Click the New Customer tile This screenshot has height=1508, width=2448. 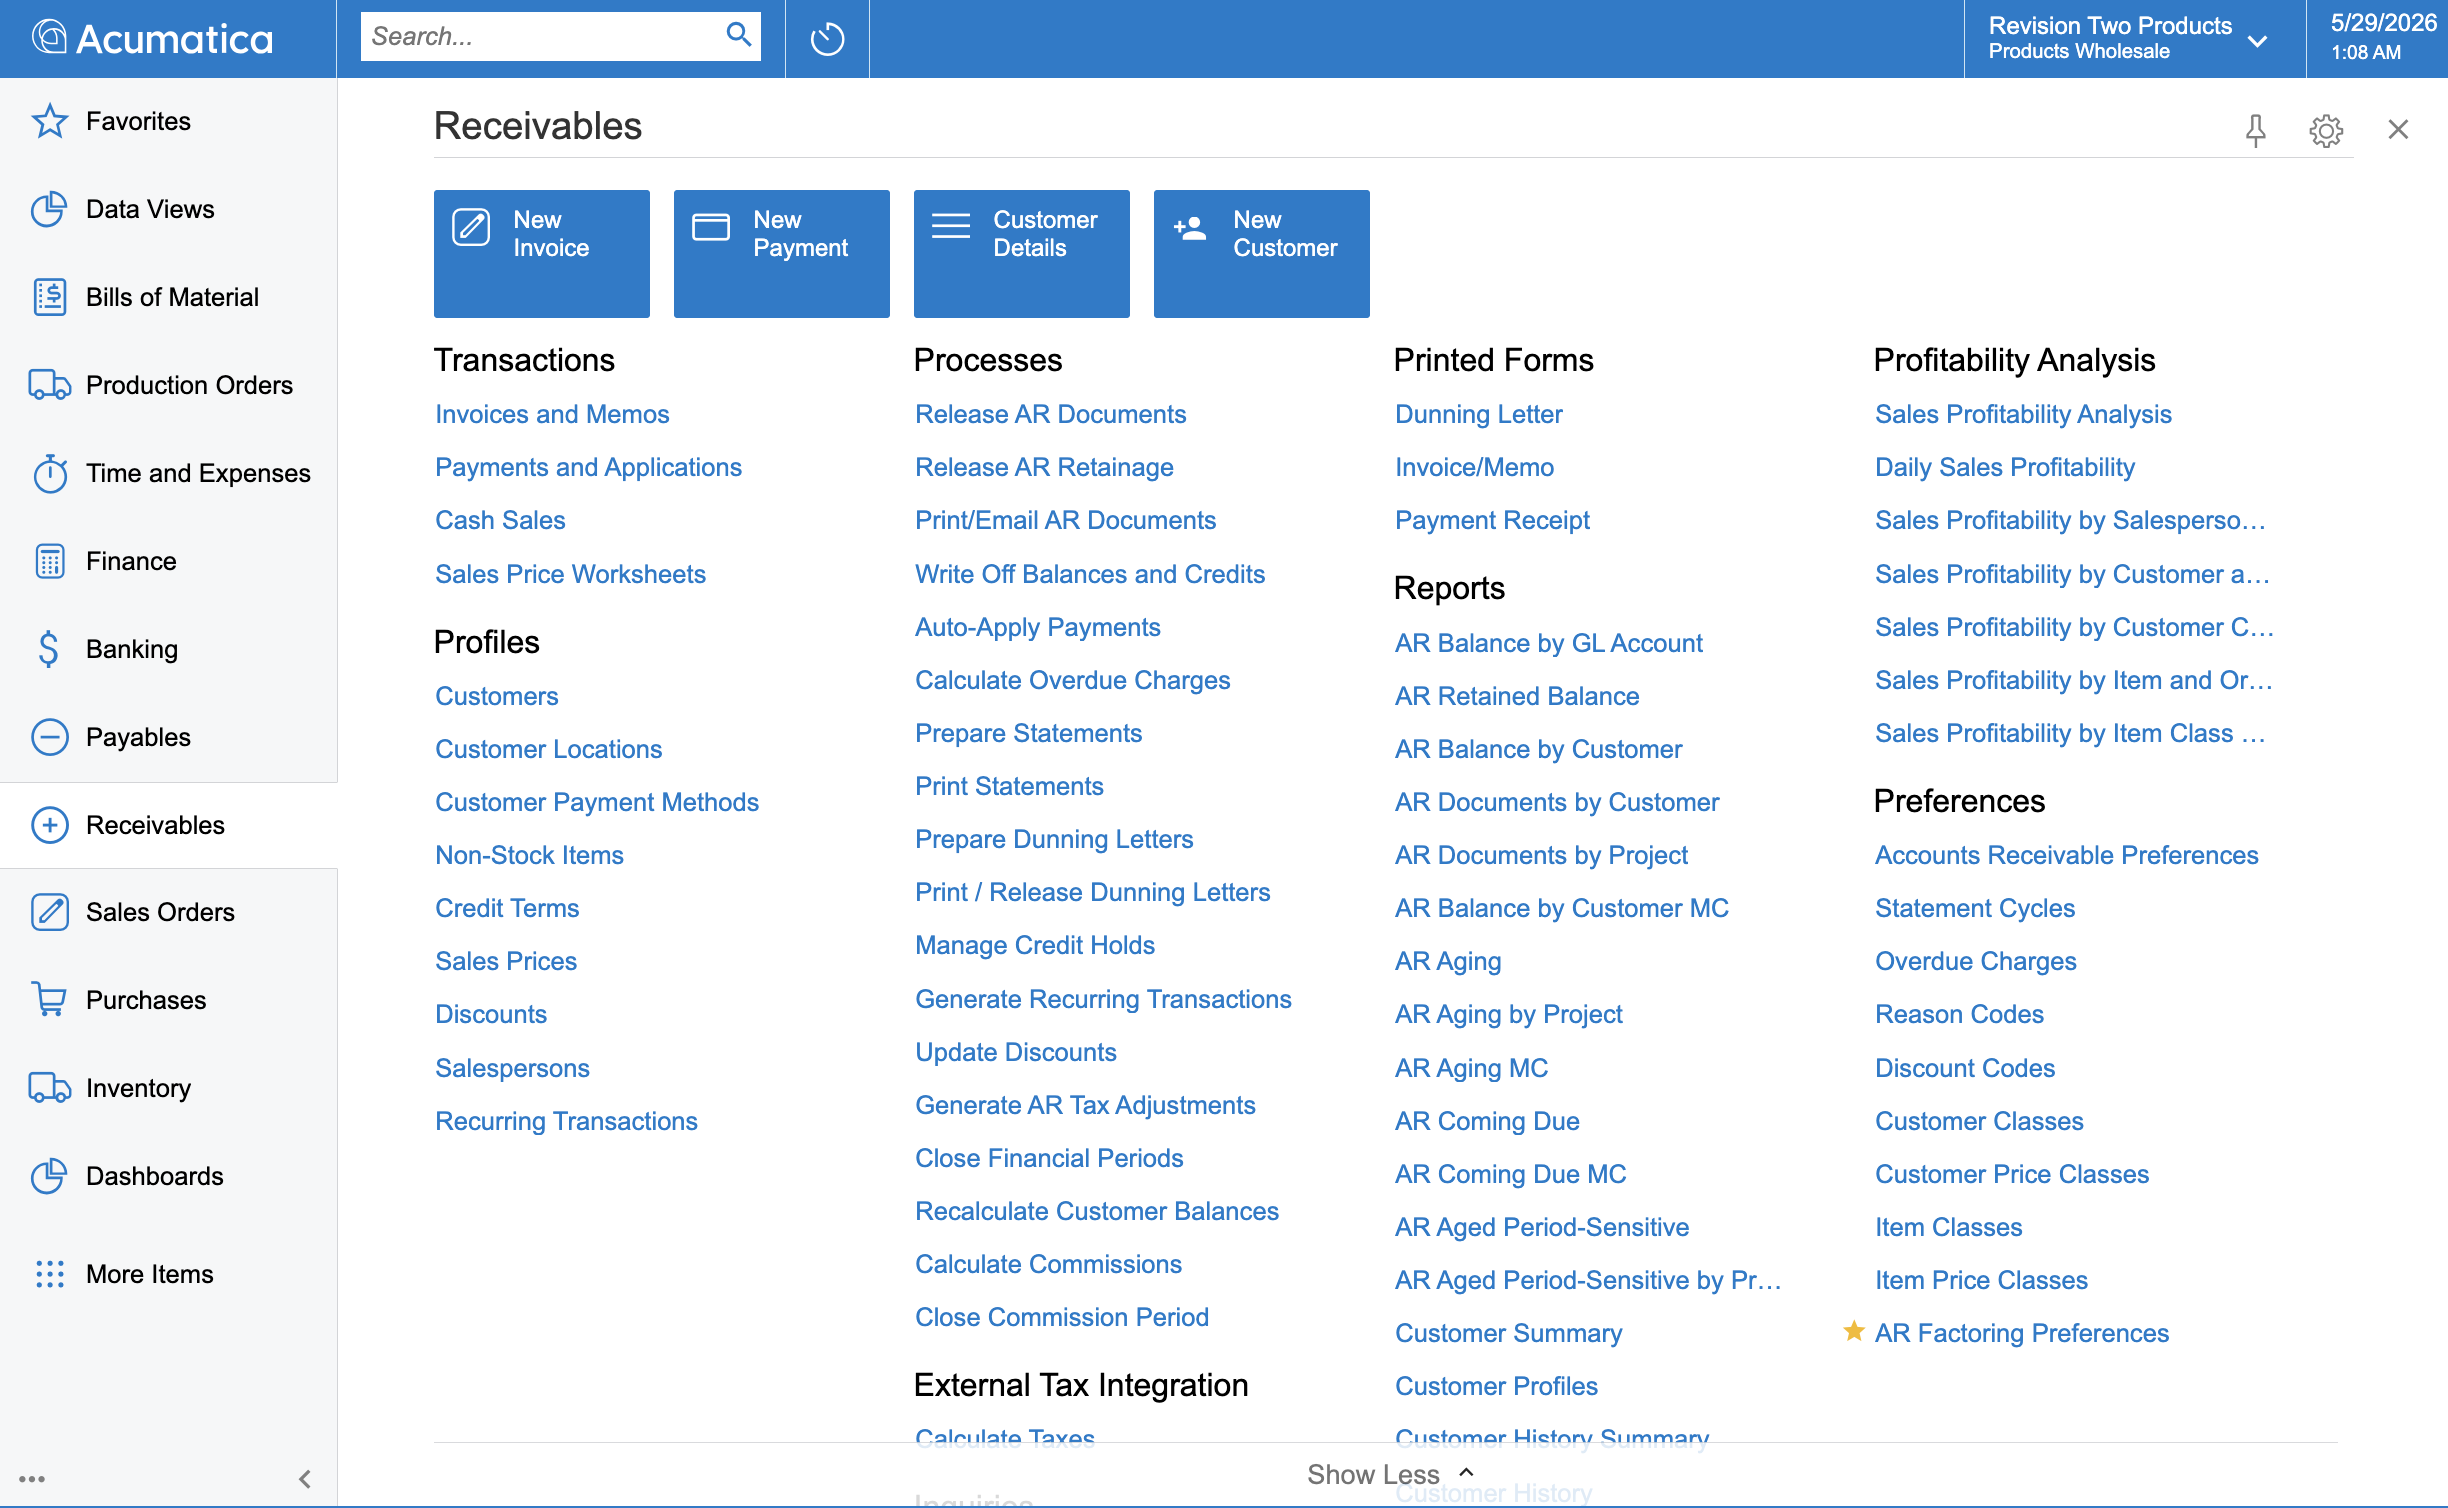[x=1261, y=254]
